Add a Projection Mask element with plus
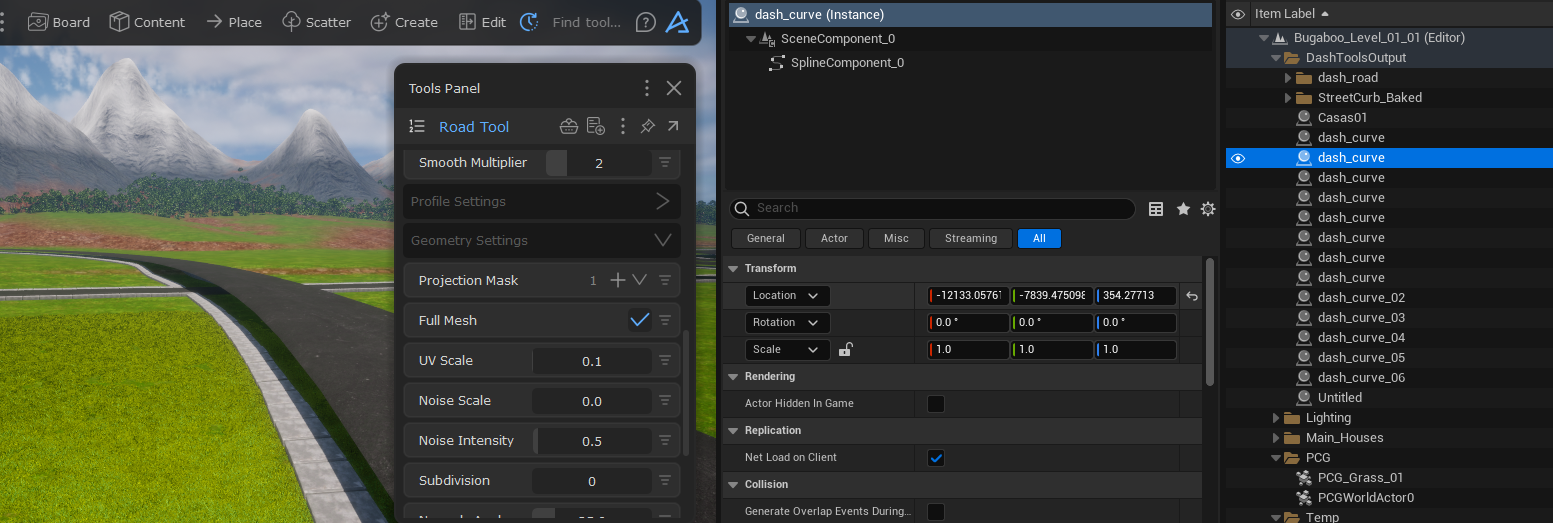This screenshot has width=1553, height=523. [x=618, y=280]
